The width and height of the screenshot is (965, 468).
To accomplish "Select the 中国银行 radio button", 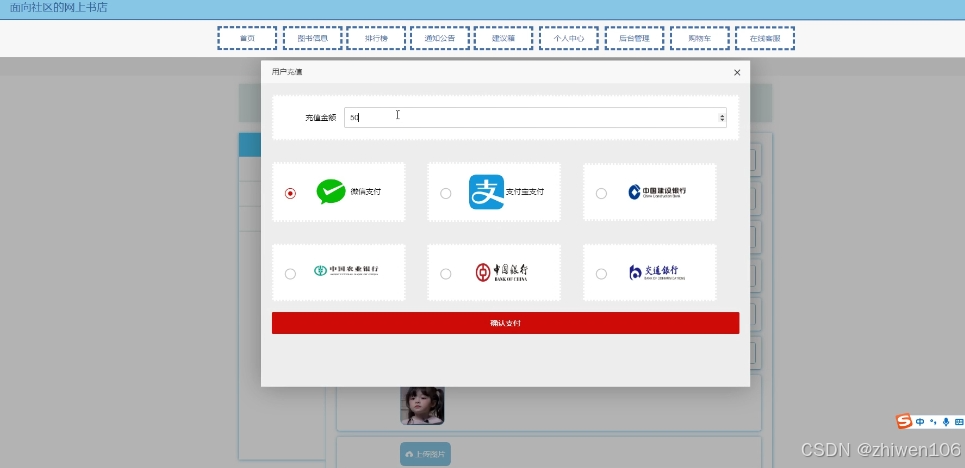I will pos(446,274).
